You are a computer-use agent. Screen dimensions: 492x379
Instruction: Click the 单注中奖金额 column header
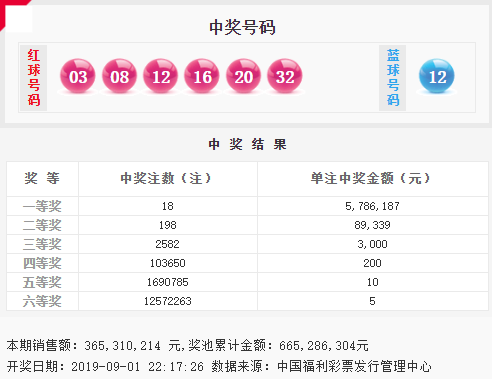point(370,178)
